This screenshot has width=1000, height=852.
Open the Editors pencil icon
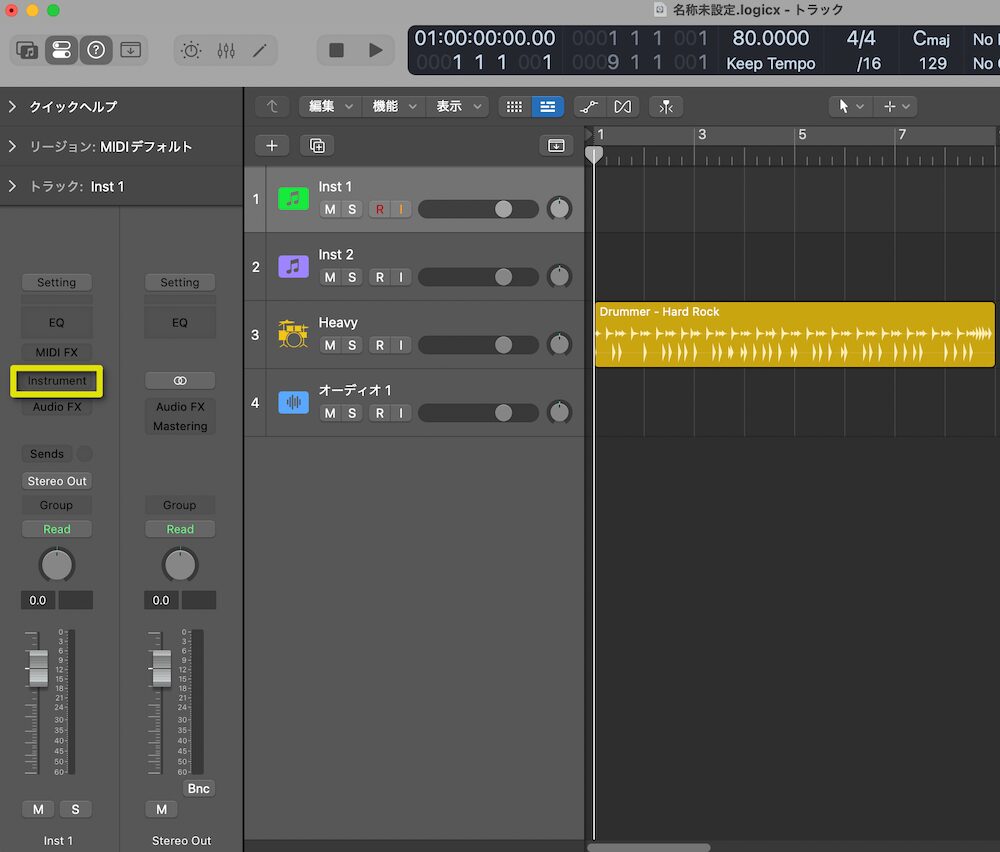tap(260, 50)
